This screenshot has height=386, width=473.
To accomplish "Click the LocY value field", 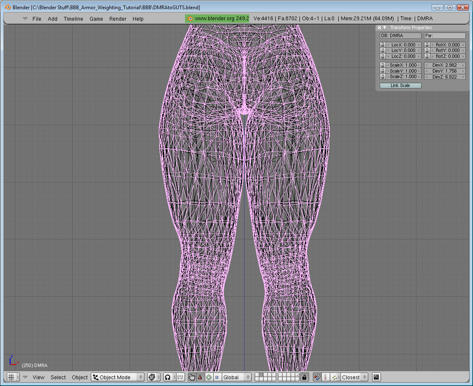I will tap(403, 50).
